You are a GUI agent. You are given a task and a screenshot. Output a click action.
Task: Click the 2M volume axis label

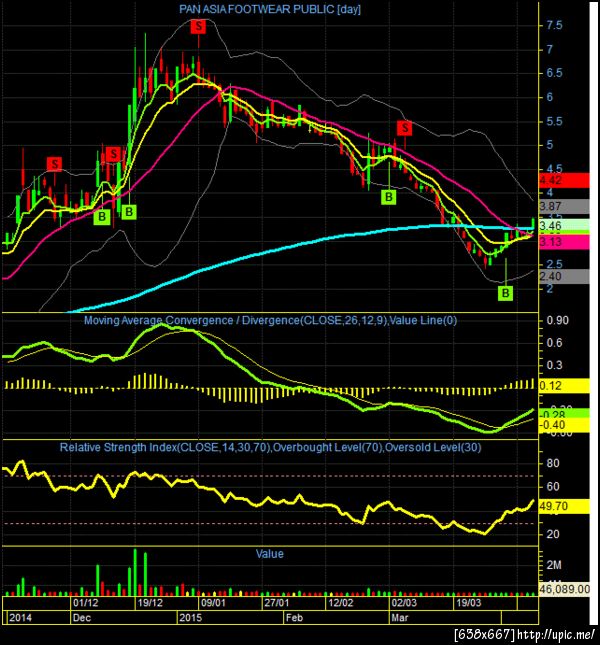[554, 565]
